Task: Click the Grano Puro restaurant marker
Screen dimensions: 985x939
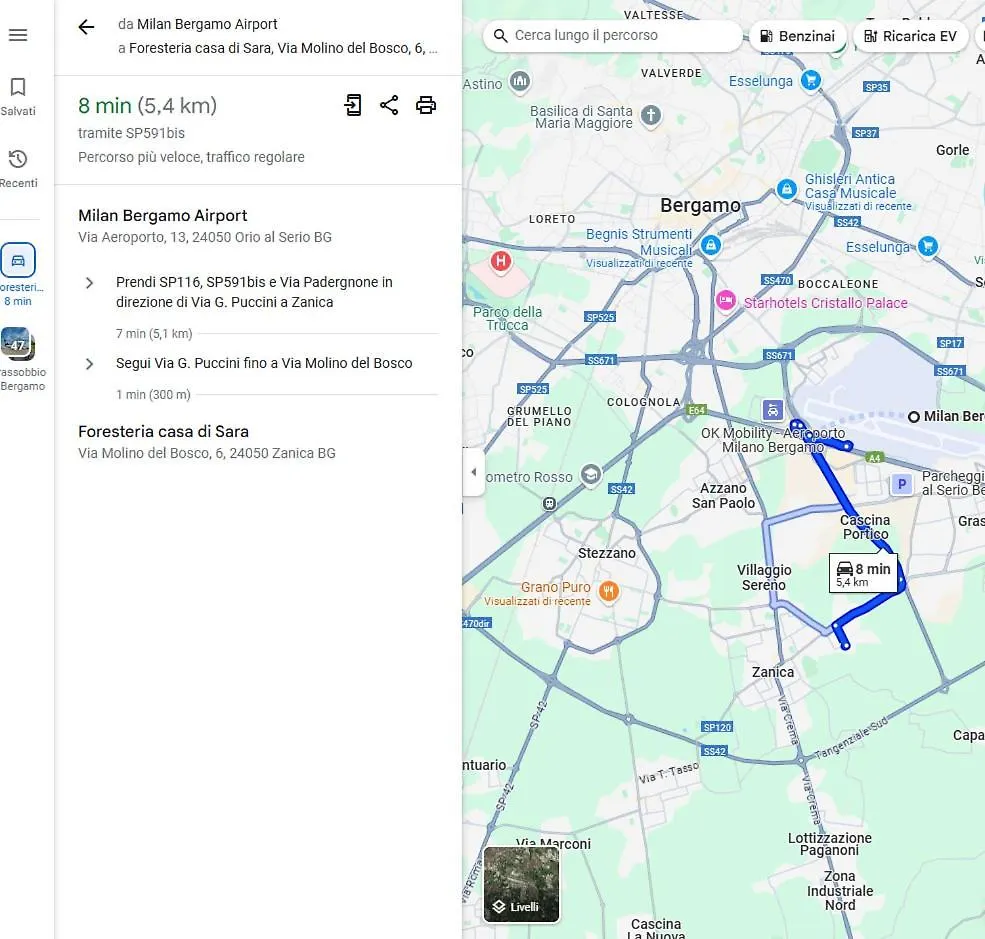Action: click(608, 591)
